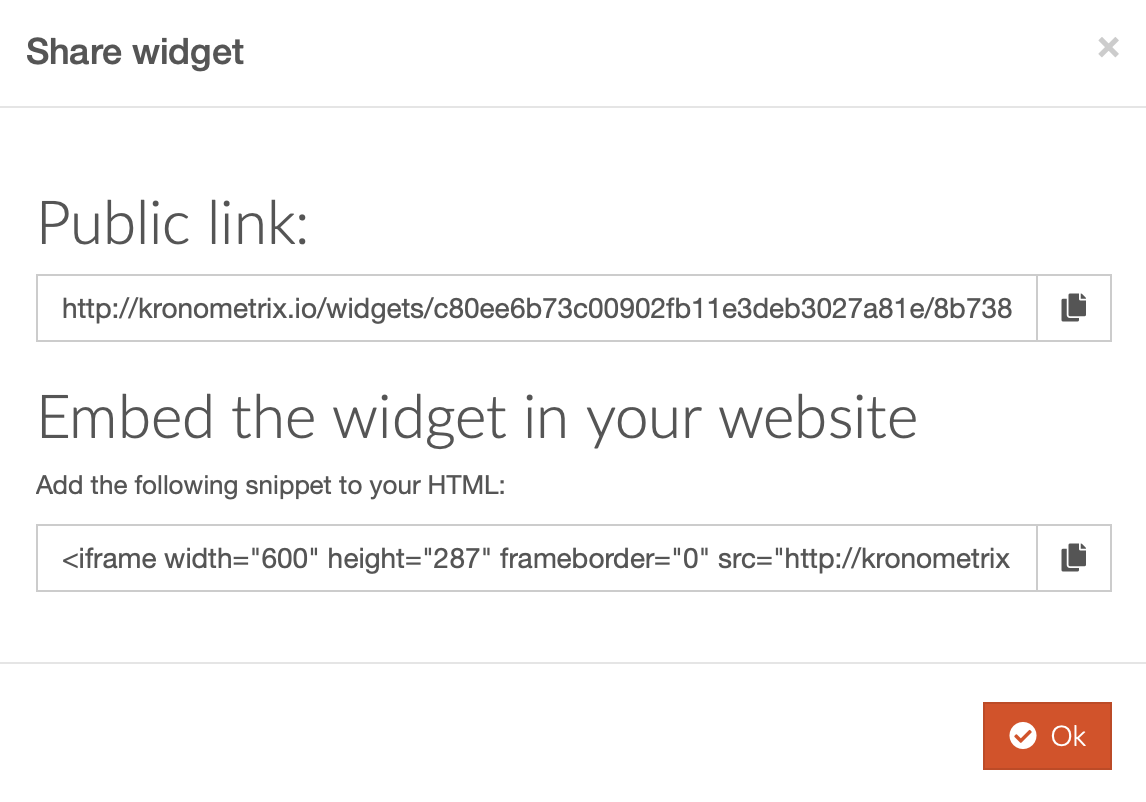Screen dimensions: 1146x802
Task: Click height="287" in the iframe snippet
Action: coord(408,559)
